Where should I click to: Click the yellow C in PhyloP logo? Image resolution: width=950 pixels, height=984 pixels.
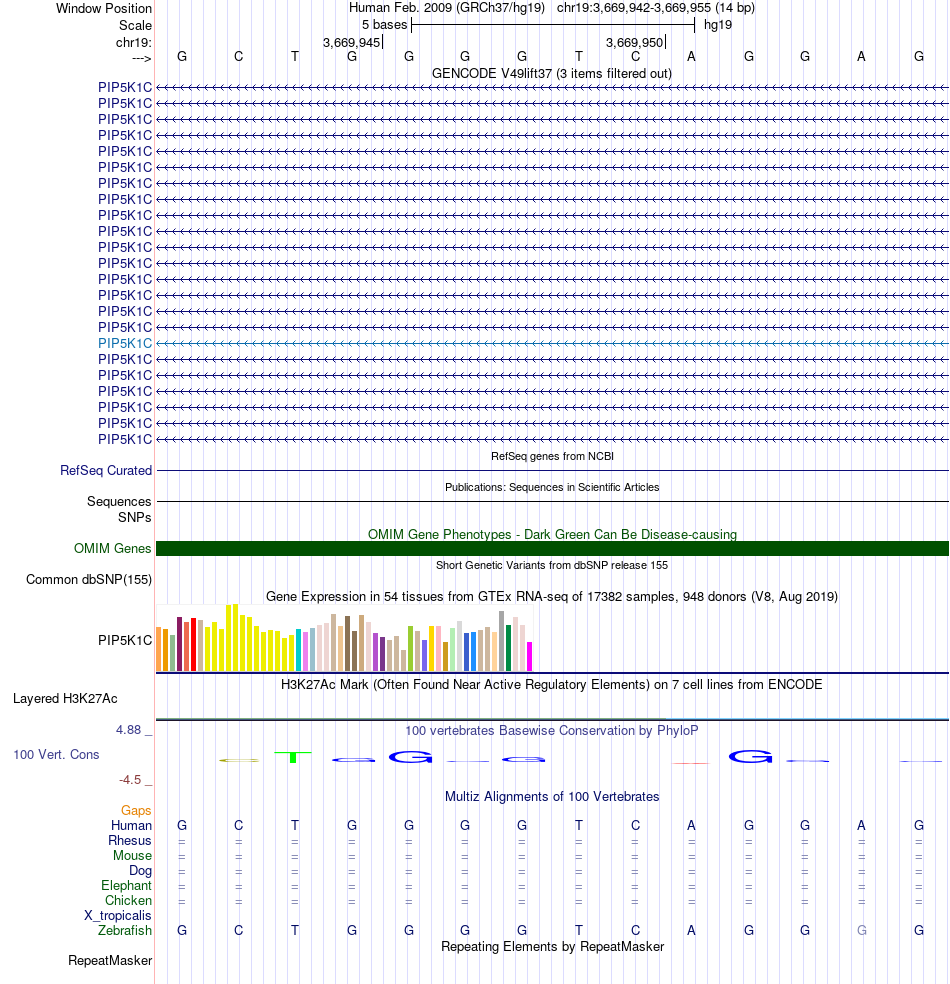239,761
